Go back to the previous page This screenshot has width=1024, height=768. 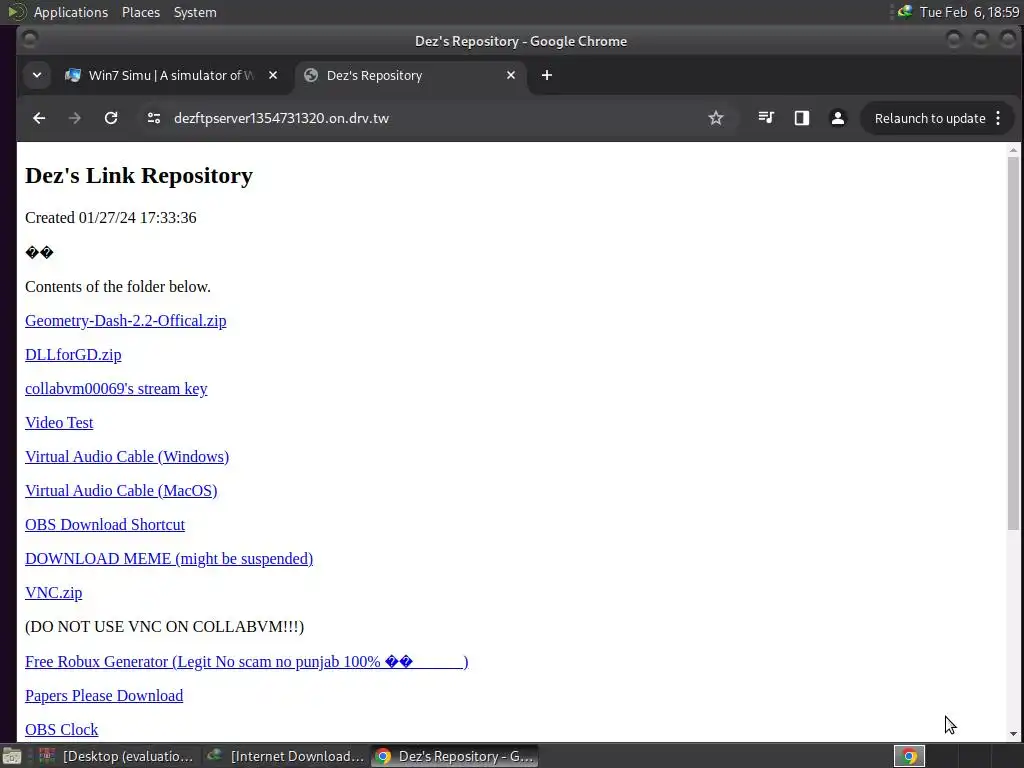pyautogui.click(x=39, y=118)
